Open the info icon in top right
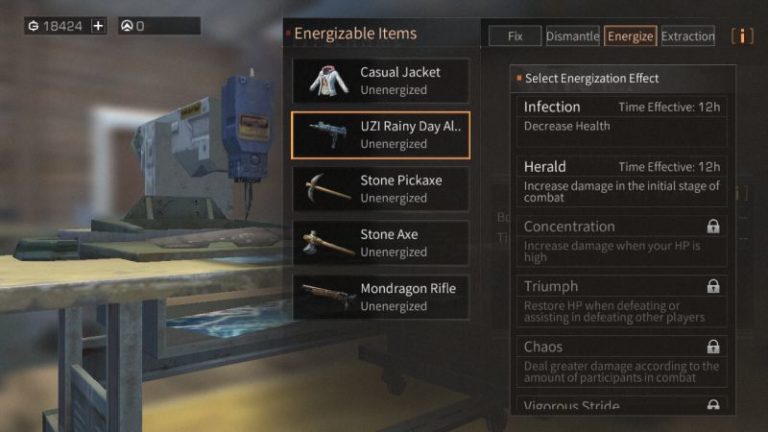The width and height of the screenshot is (768, 432). (x=742, y=36)
